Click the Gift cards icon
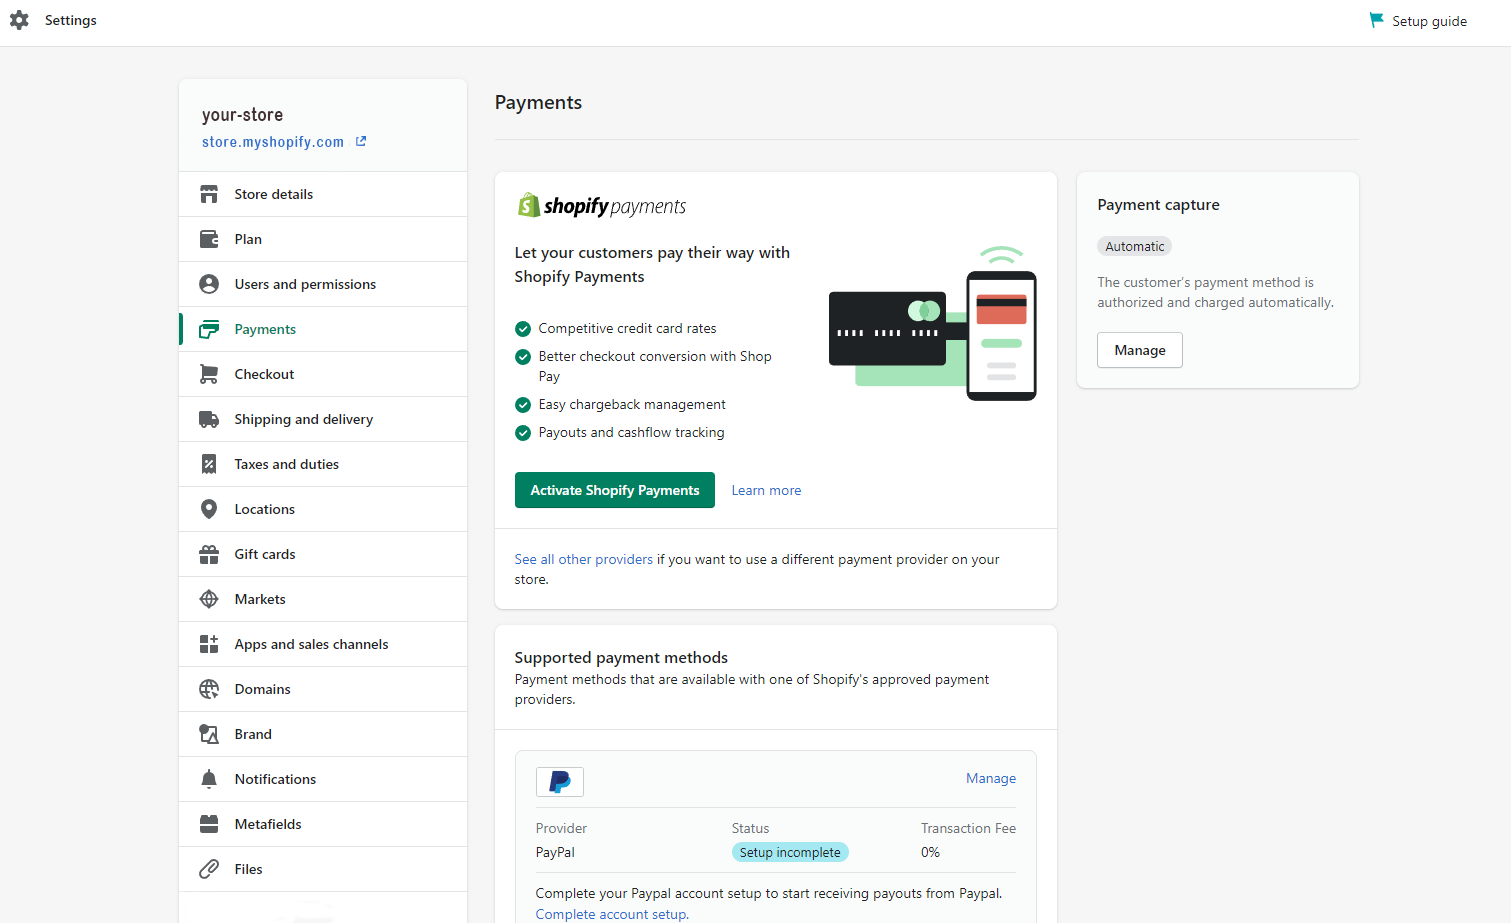The image size is (1511, 923). 208,553
